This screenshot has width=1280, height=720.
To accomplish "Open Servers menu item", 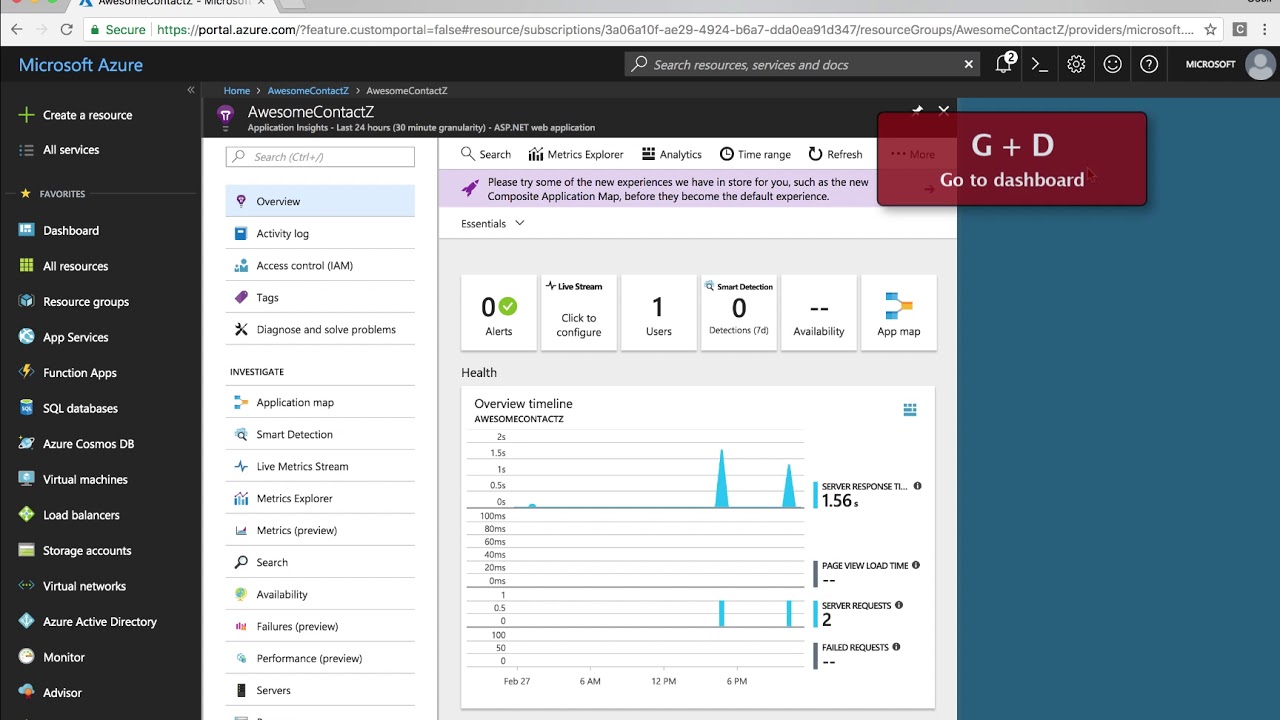I will click(320, 690).
